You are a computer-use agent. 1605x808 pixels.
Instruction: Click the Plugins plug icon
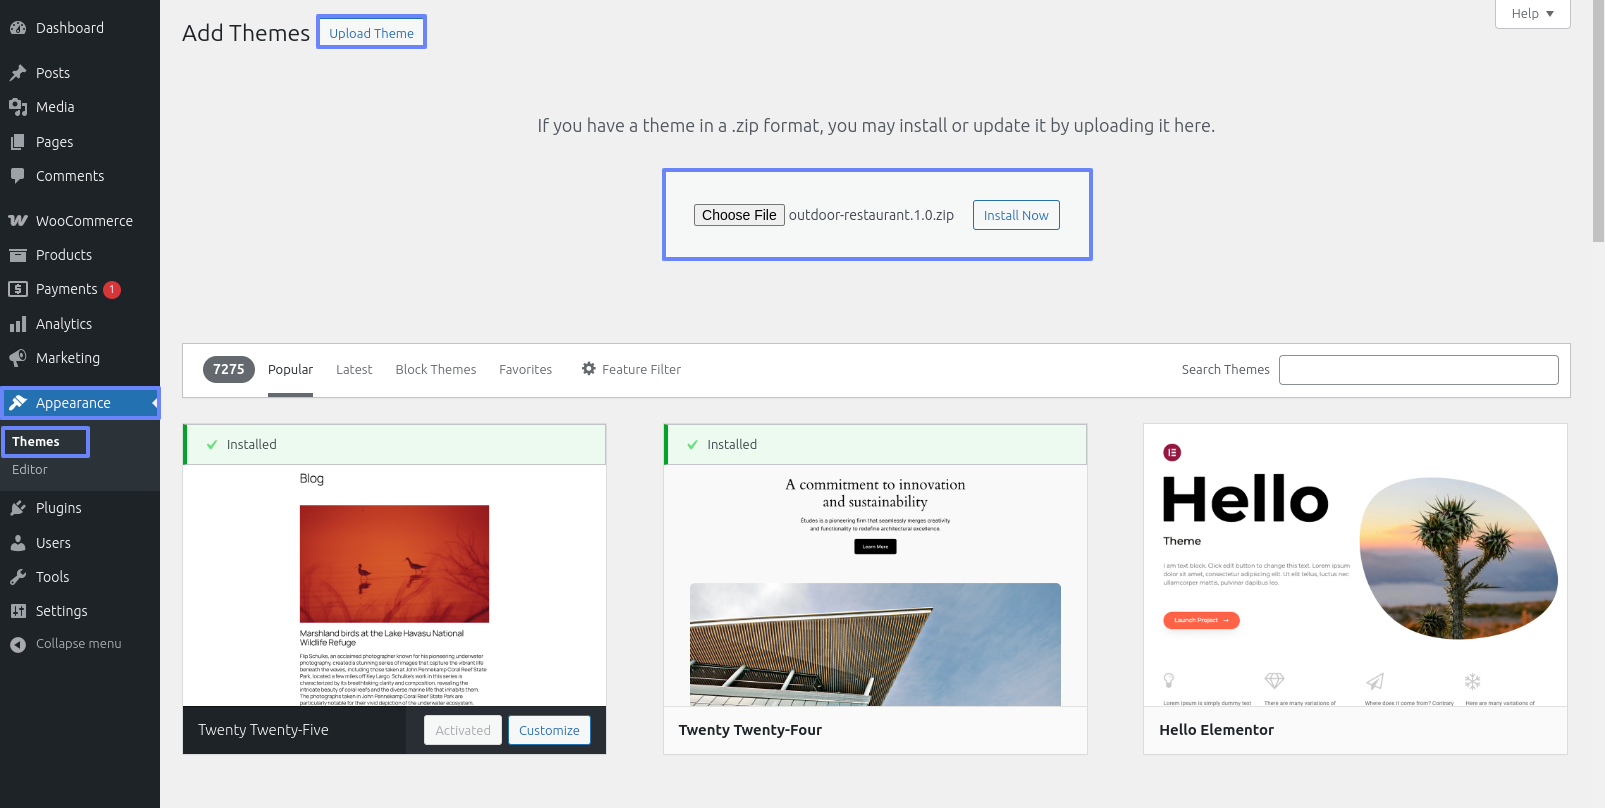(x=18, y=508)
